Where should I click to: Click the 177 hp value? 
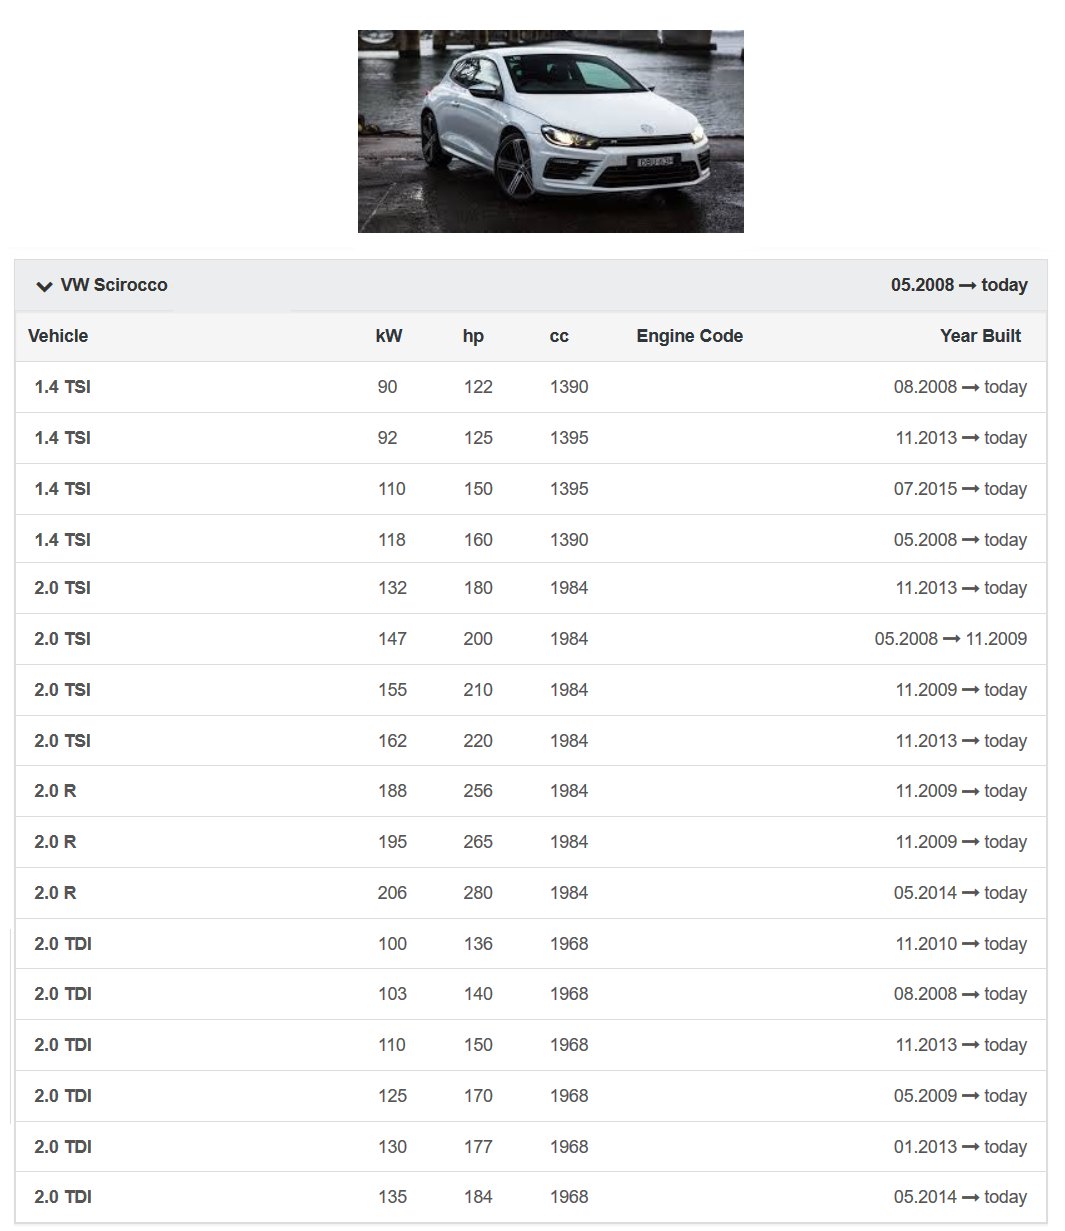pyautogui.click(x=478, y=1147)
